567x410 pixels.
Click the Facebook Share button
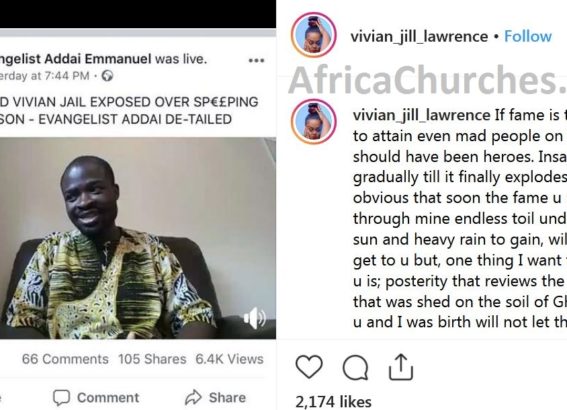216,397
